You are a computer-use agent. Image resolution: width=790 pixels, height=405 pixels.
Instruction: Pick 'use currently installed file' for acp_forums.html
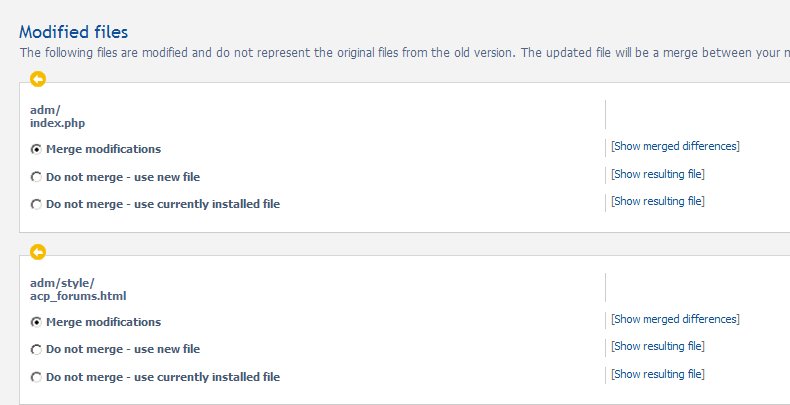tap(37, 378)
